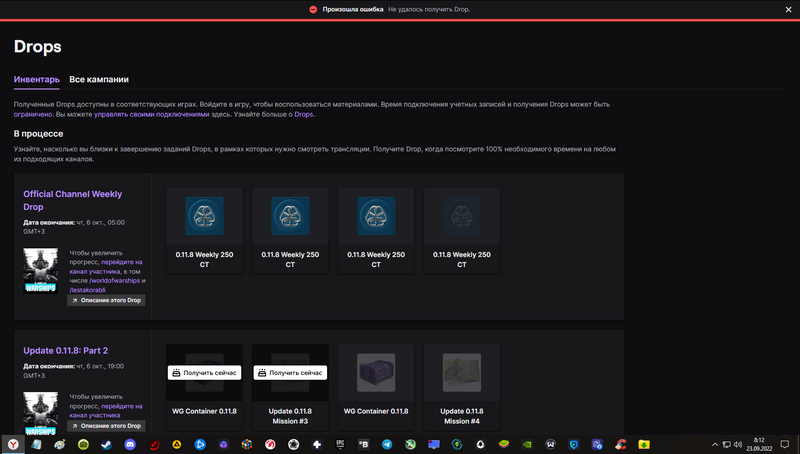800x454 pixels.
Task: Launch Epic Games Launcher from taskbar
Action: pos(340,444)
